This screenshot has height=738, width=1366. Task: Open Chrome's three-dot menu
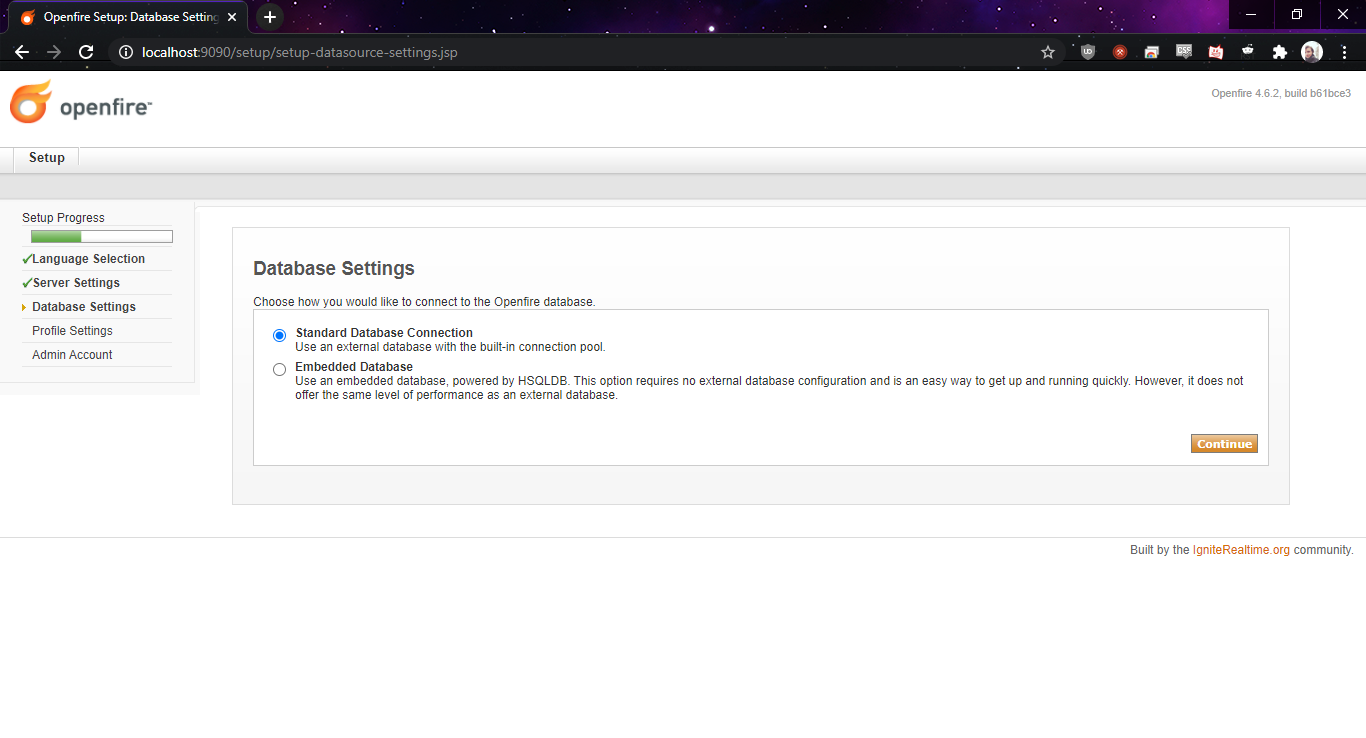[1344, 52]
